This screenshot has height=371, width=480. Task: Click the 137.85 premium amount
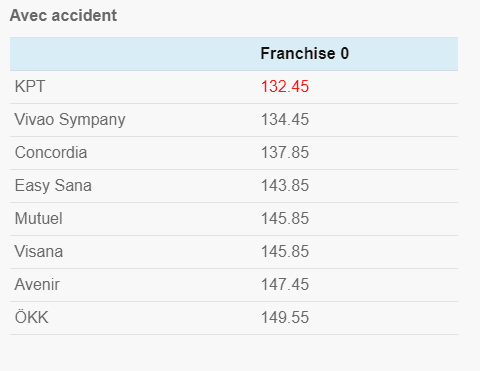point(285,153)
